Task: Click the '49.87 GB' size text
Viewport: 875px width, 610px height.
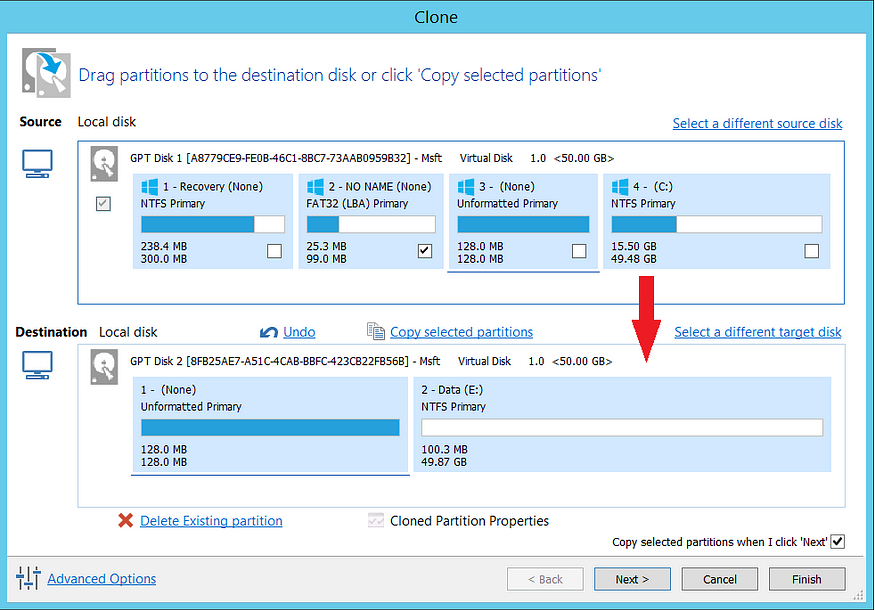Action: (444, 462)
